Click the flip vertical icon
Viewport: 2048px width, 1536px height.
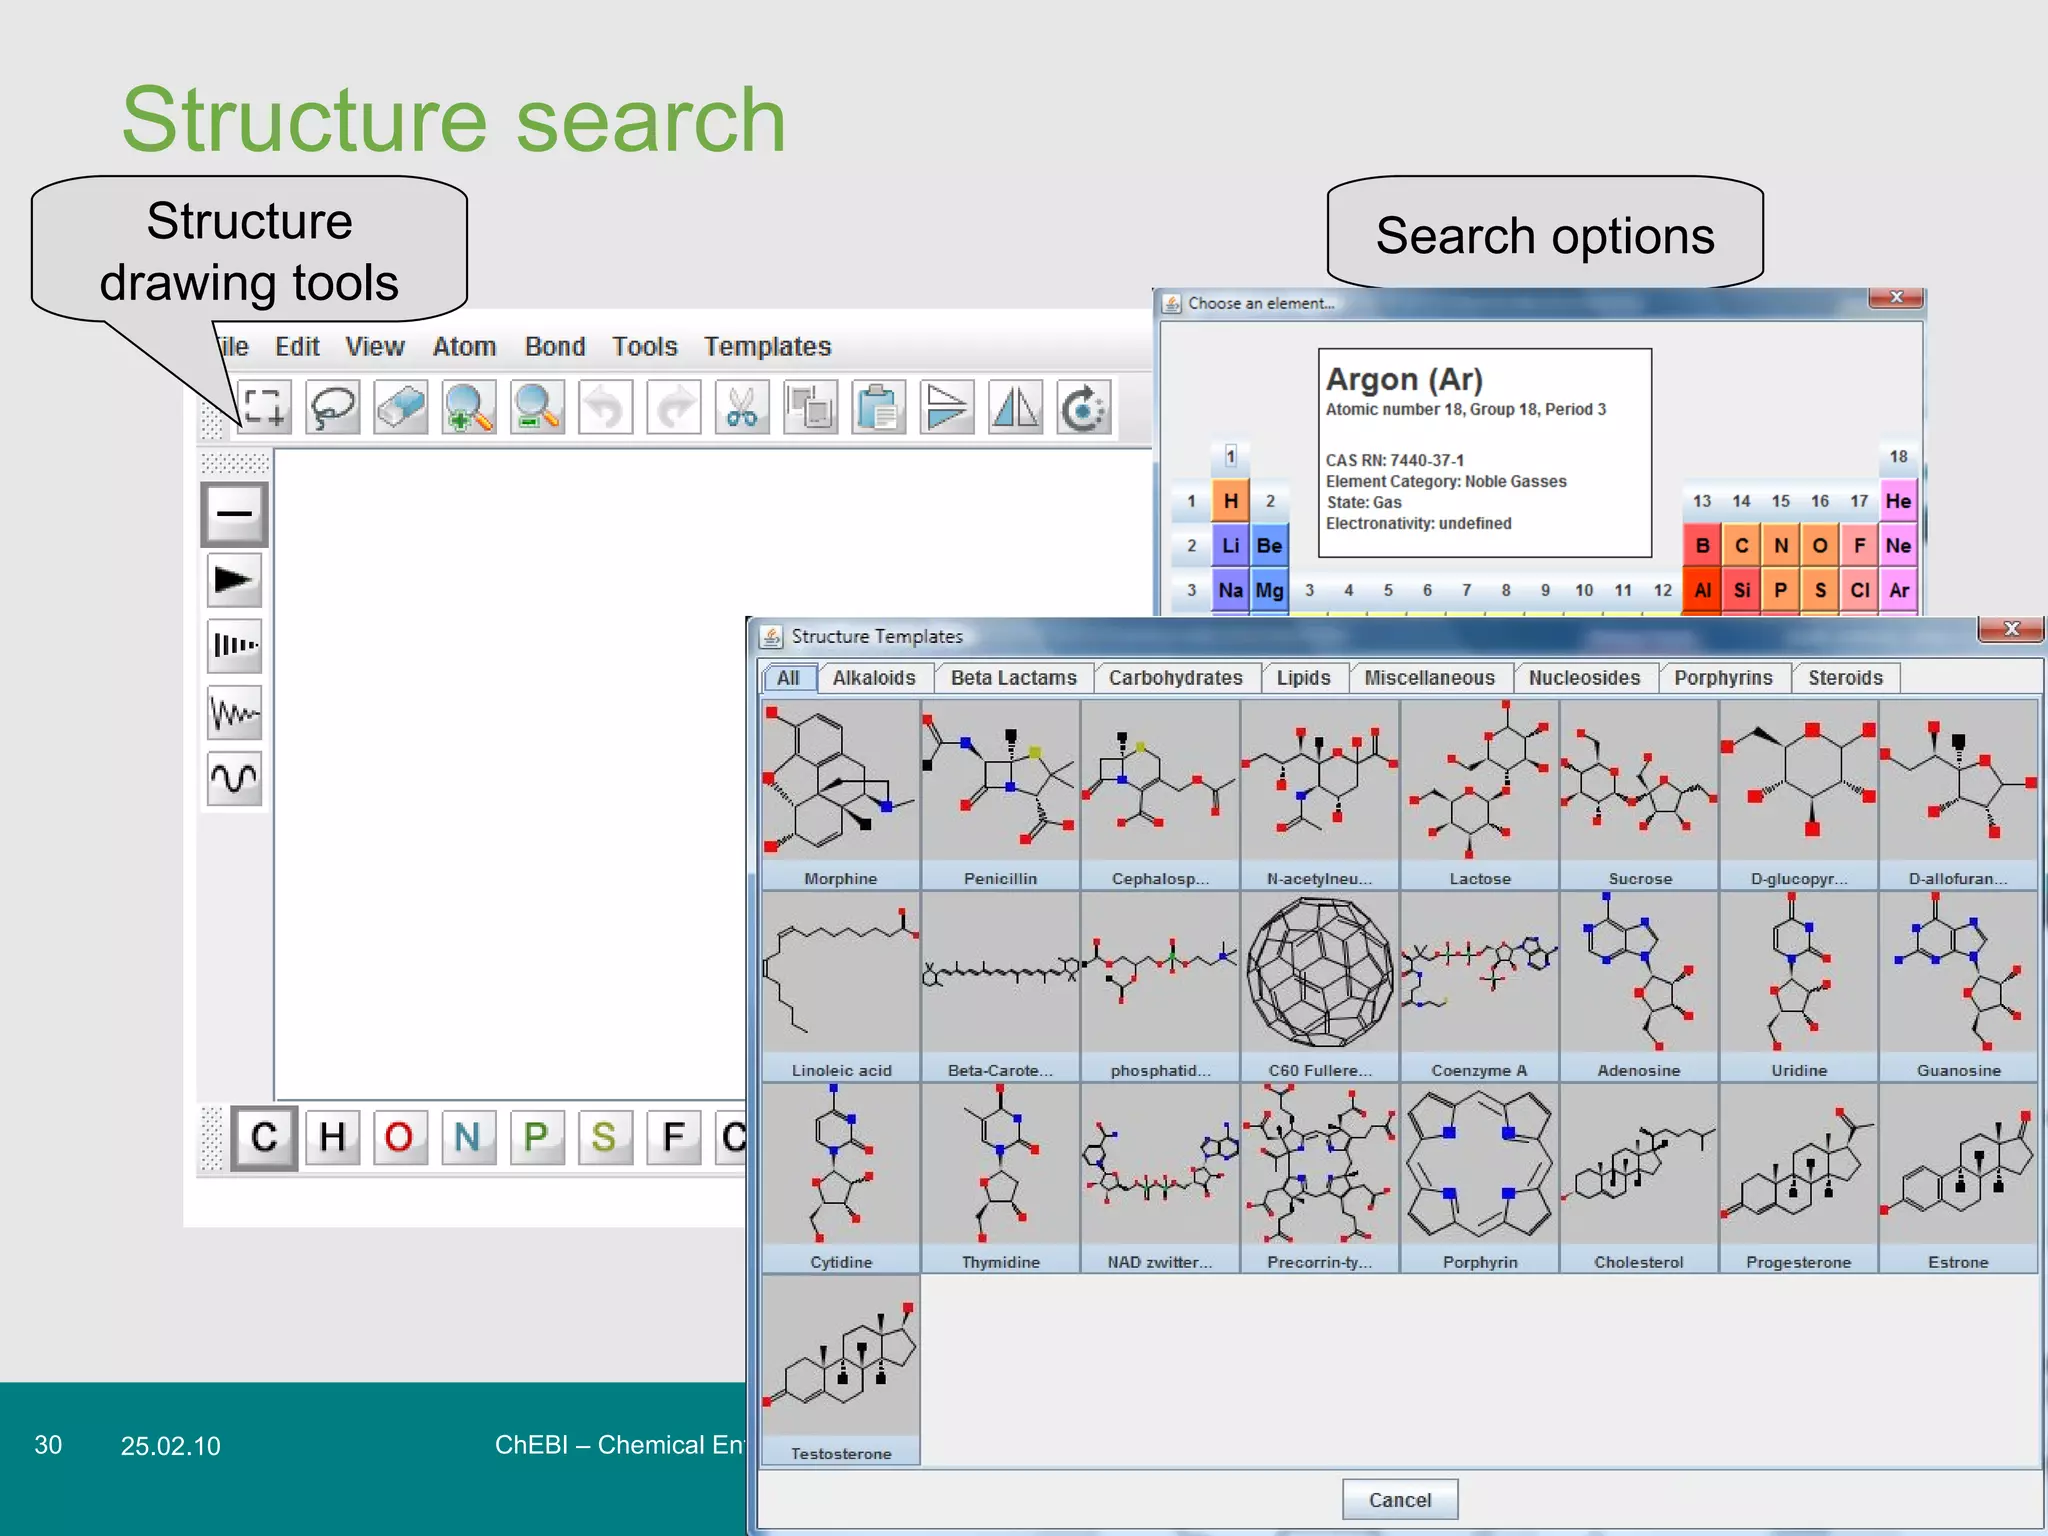point(946,408)
